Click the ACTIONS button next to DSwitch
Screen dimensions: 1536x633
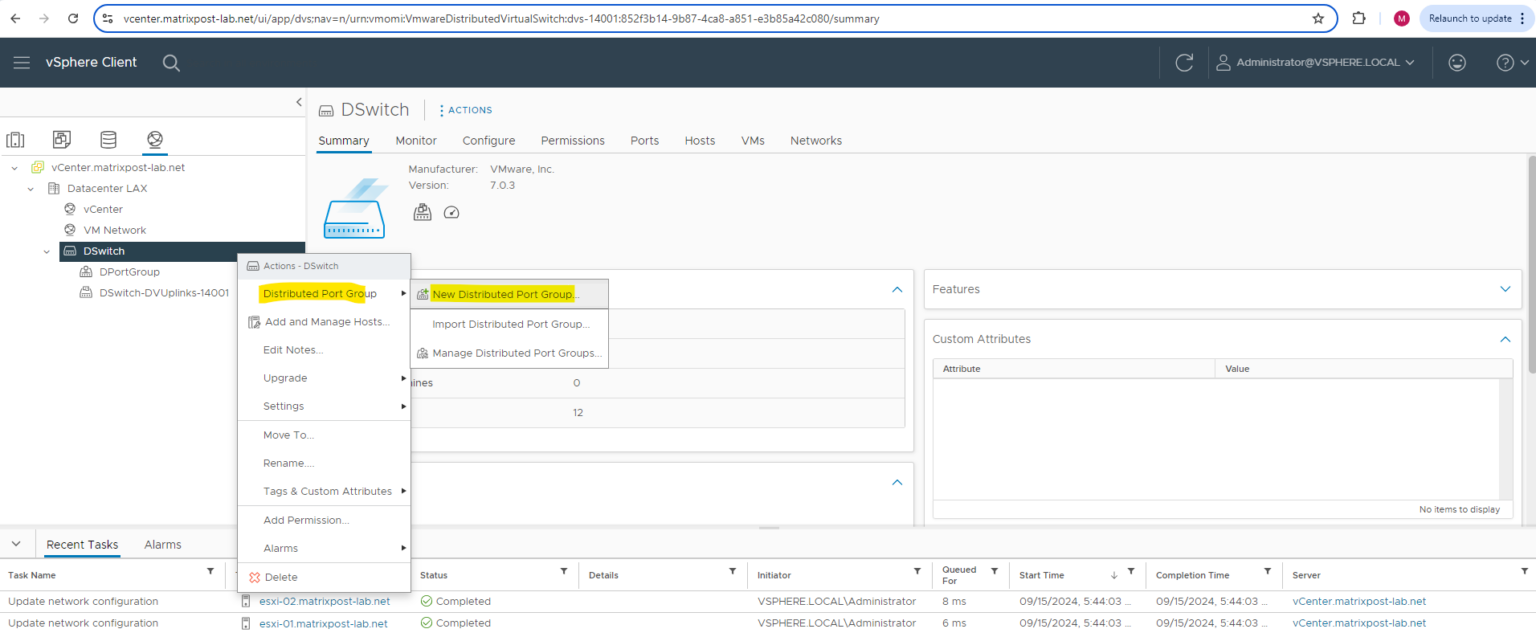(x=464, y=109)
